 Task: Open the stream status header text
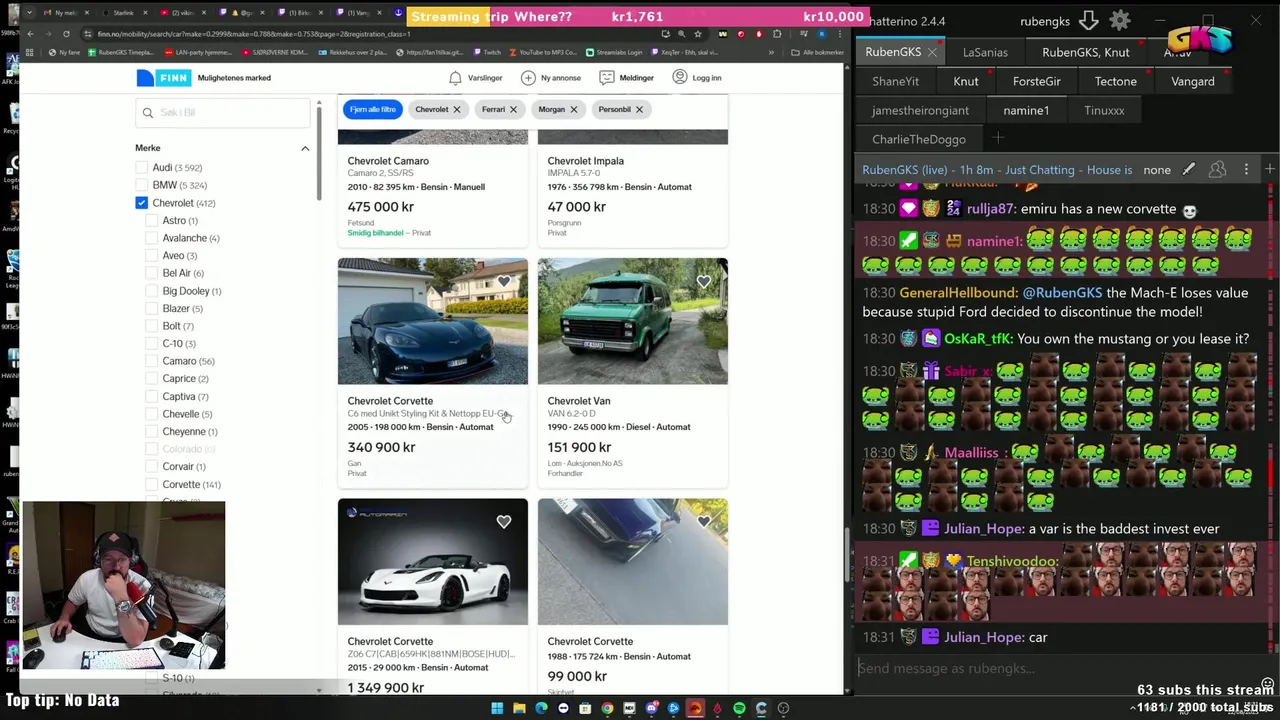point(997,170)
